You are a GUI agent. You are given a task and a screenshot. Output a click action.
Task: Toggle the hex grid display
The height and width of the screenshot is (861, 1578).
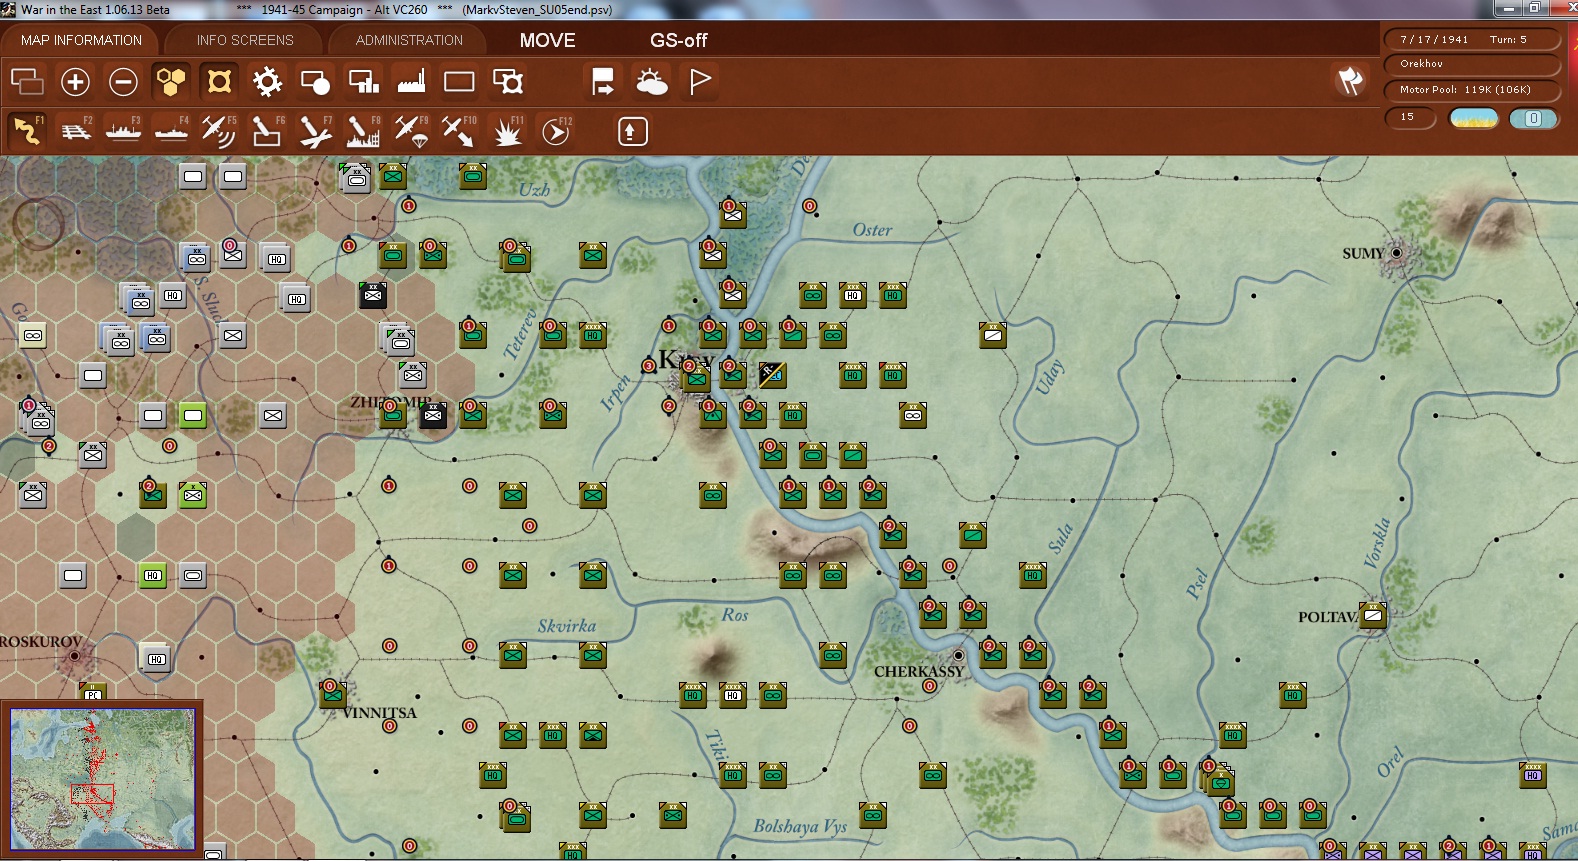coord(171,81)
